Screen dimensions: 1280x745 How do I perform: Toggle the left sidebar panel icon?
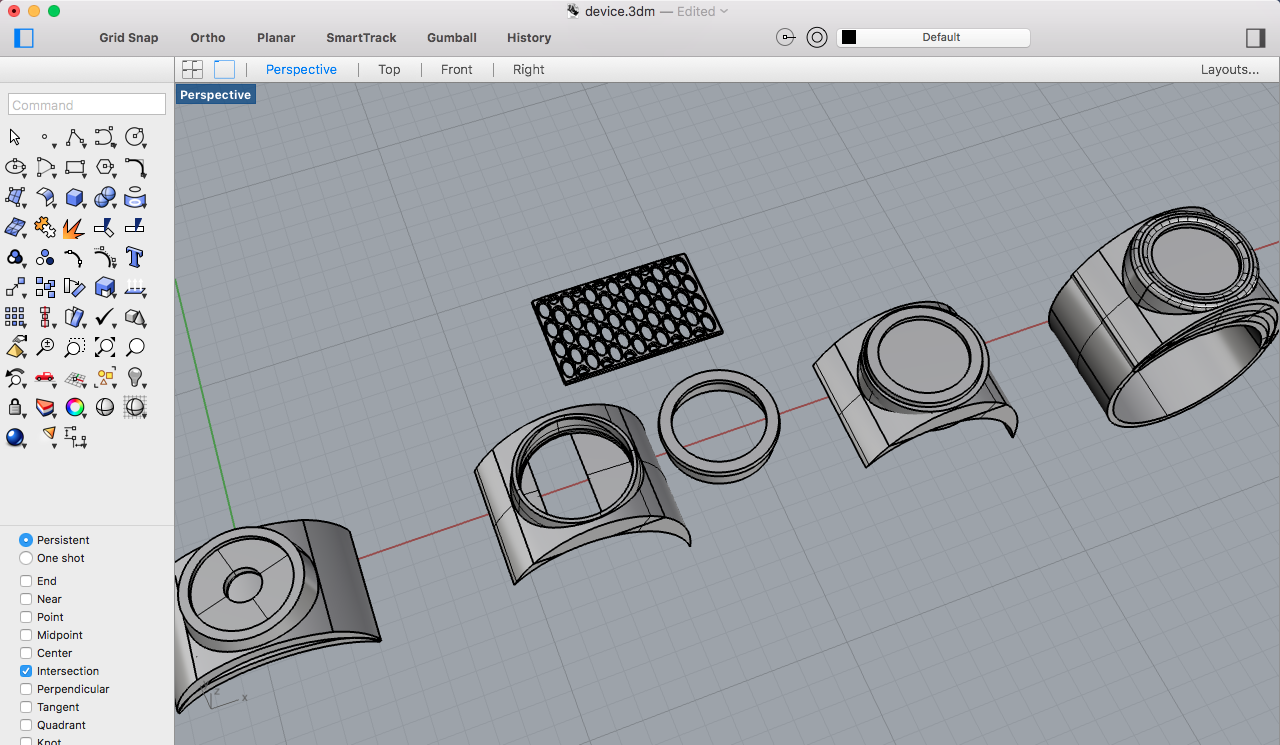[x=24, y=38]
